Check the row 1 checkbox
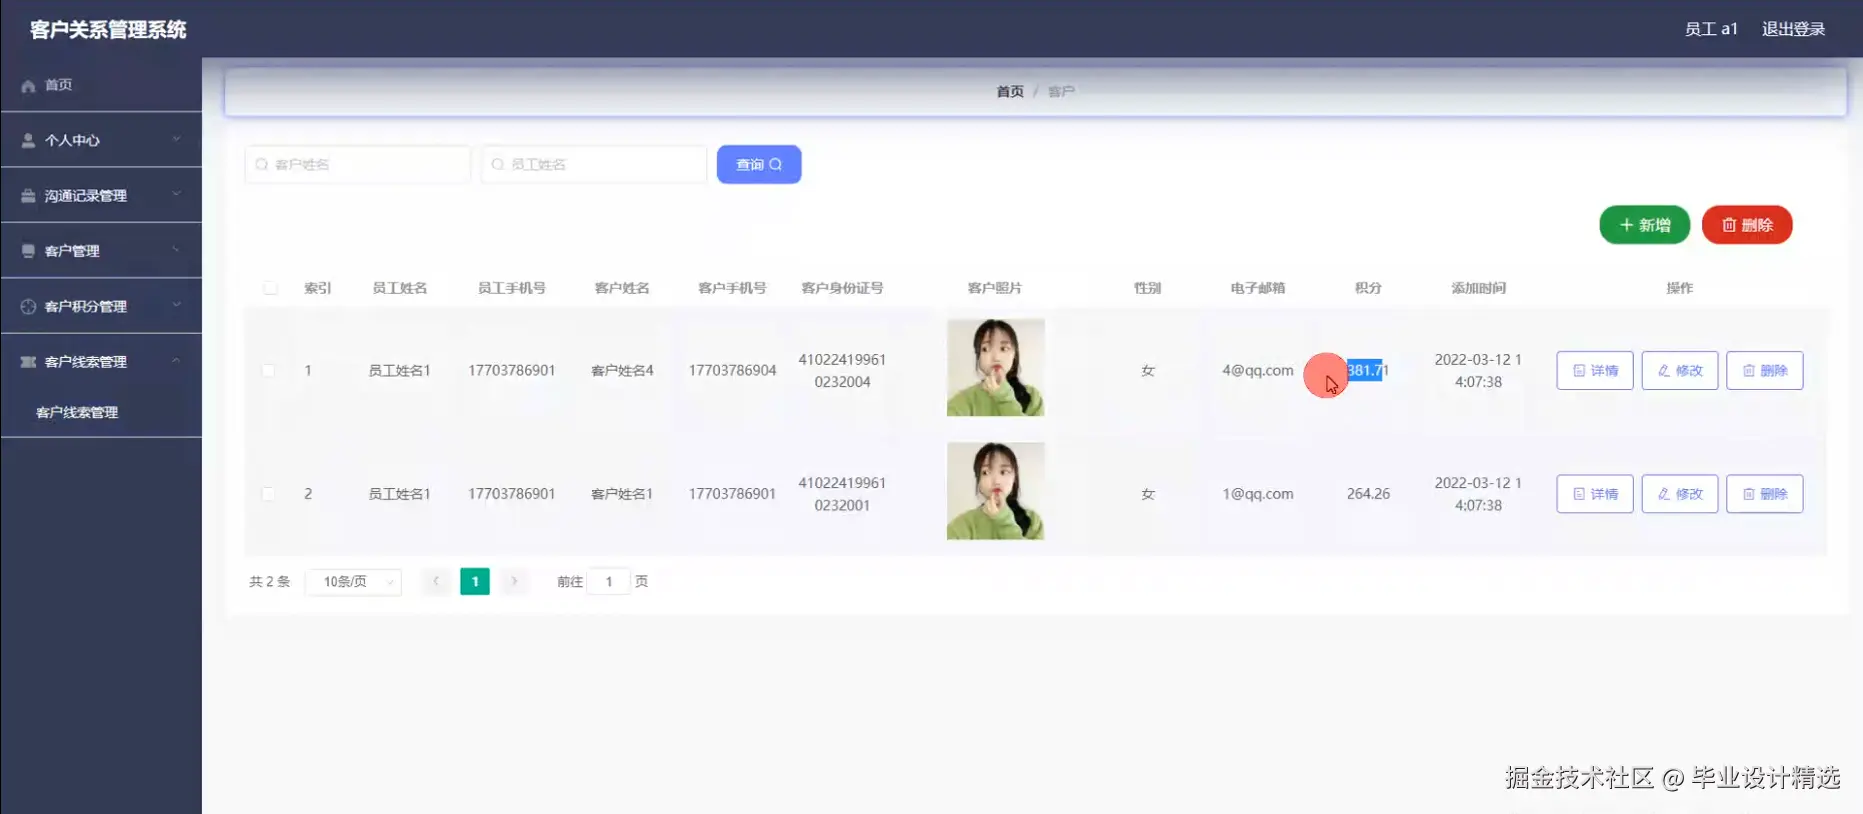The height and width of the screenshot is (814, 1863). (268, 370)
